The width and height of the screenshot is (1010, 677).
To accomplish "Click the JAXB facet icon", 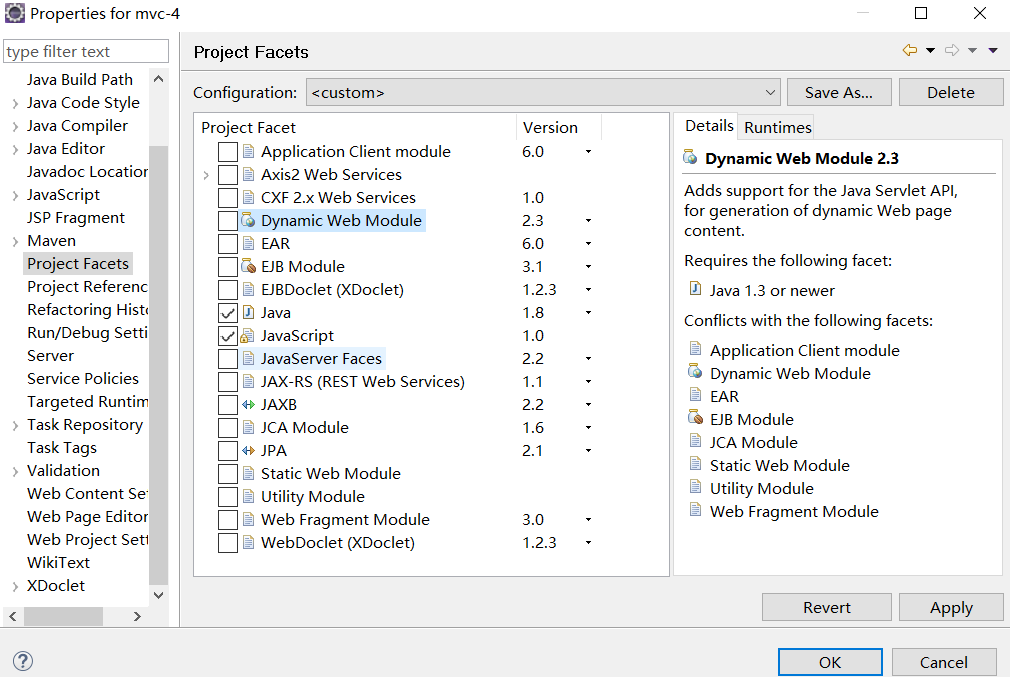I will coord(249,405).
